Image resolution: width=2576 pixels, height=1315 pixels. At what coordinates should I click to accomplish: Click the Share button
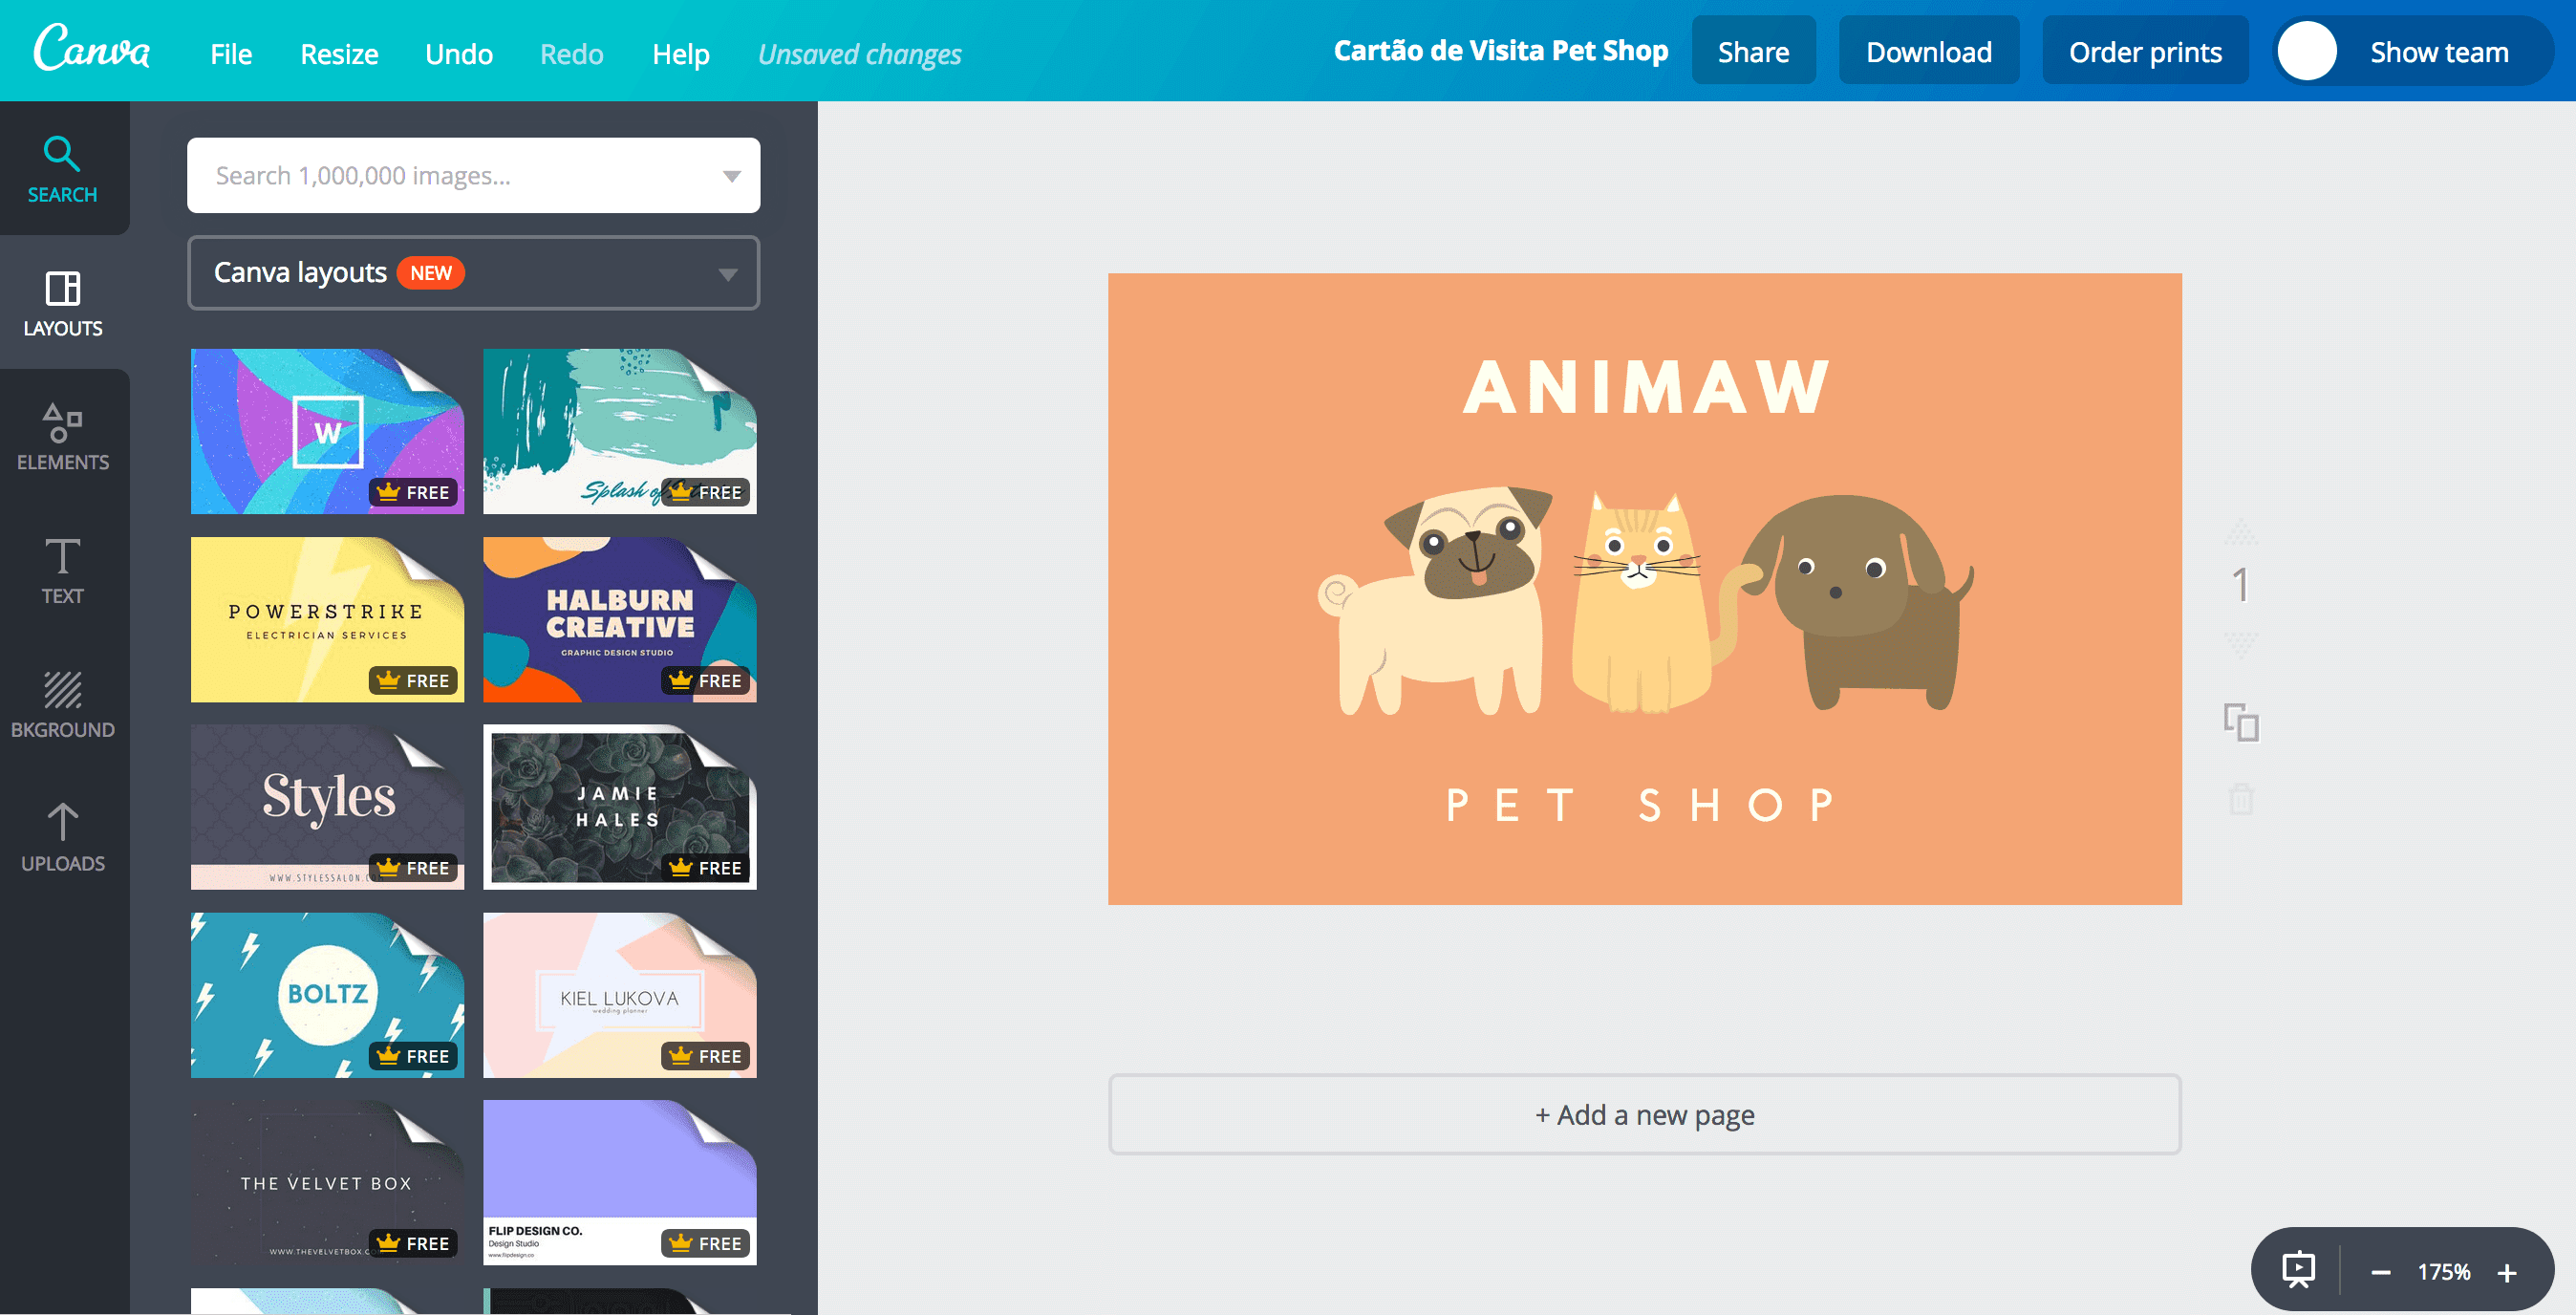[x=1753, y=51]
